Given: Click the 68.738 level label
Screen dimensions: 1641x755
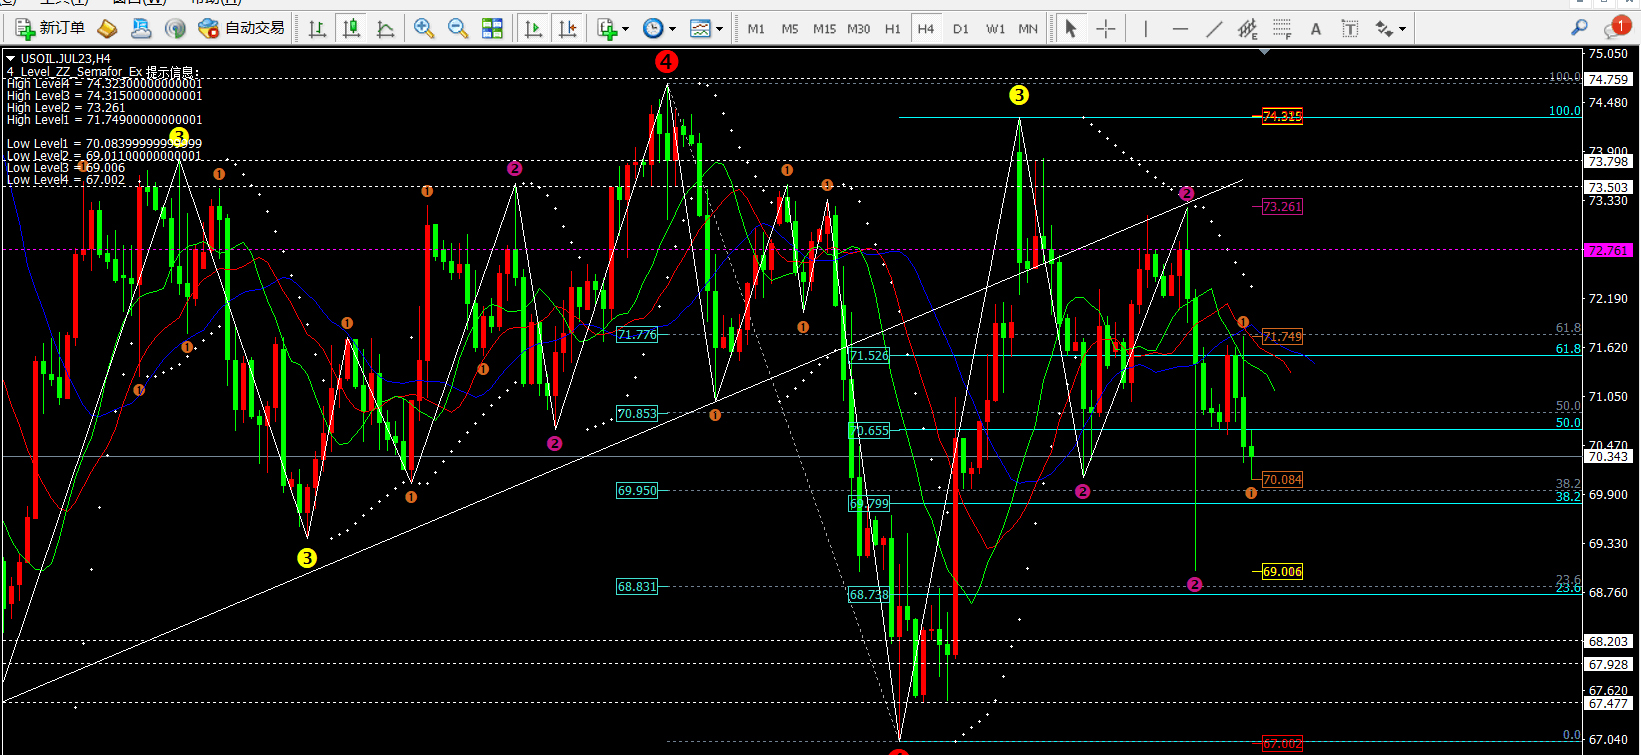Looking at the screenshot, I should pyautogui.click(x=869, y=595).
